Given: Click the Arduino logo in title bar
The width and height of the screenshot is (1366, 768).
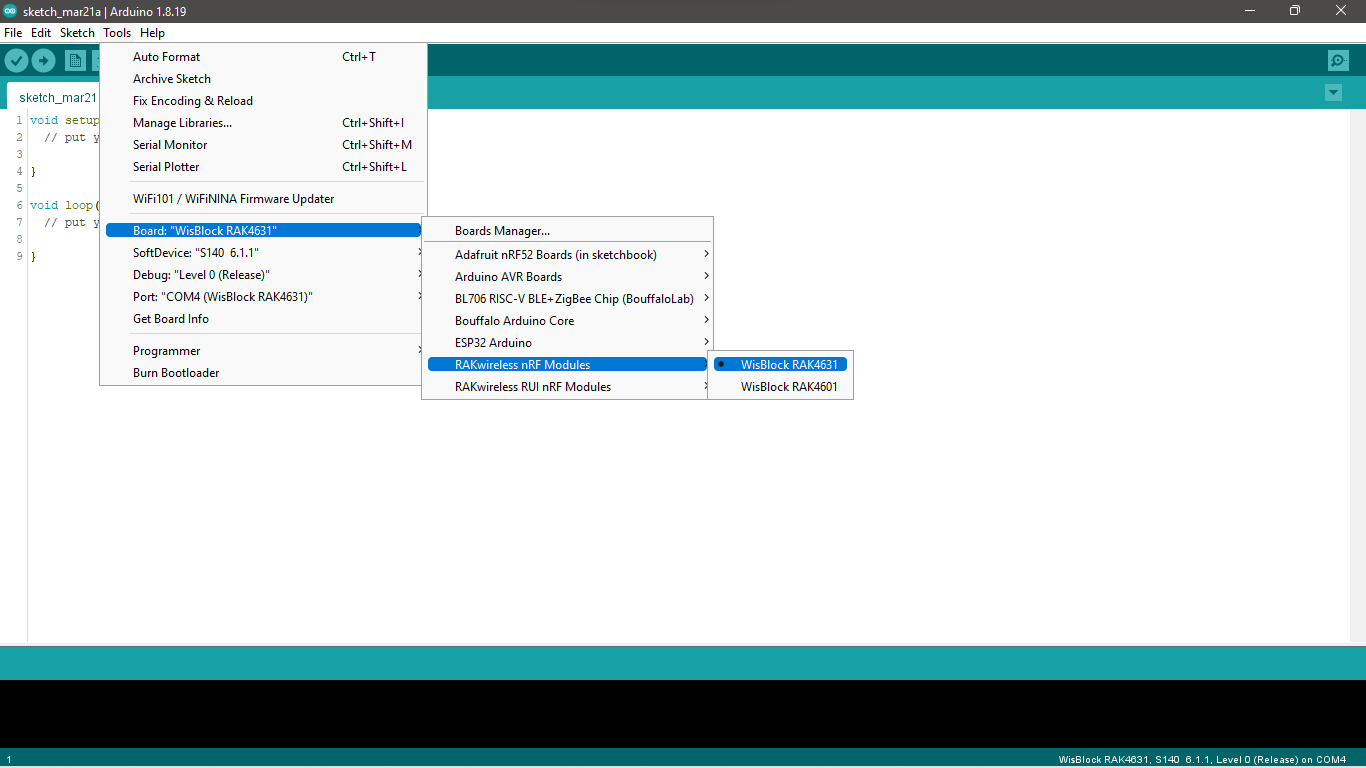Looking at the screenshot, I should click(x=11, y=11).
